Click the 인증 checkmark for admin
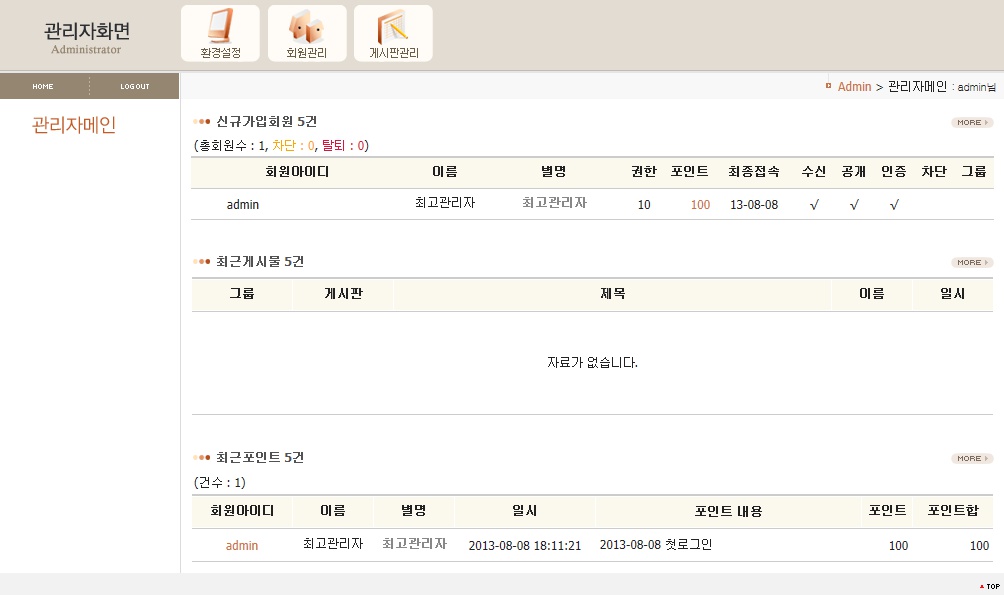1004x595 pixels. coord(894,204)
